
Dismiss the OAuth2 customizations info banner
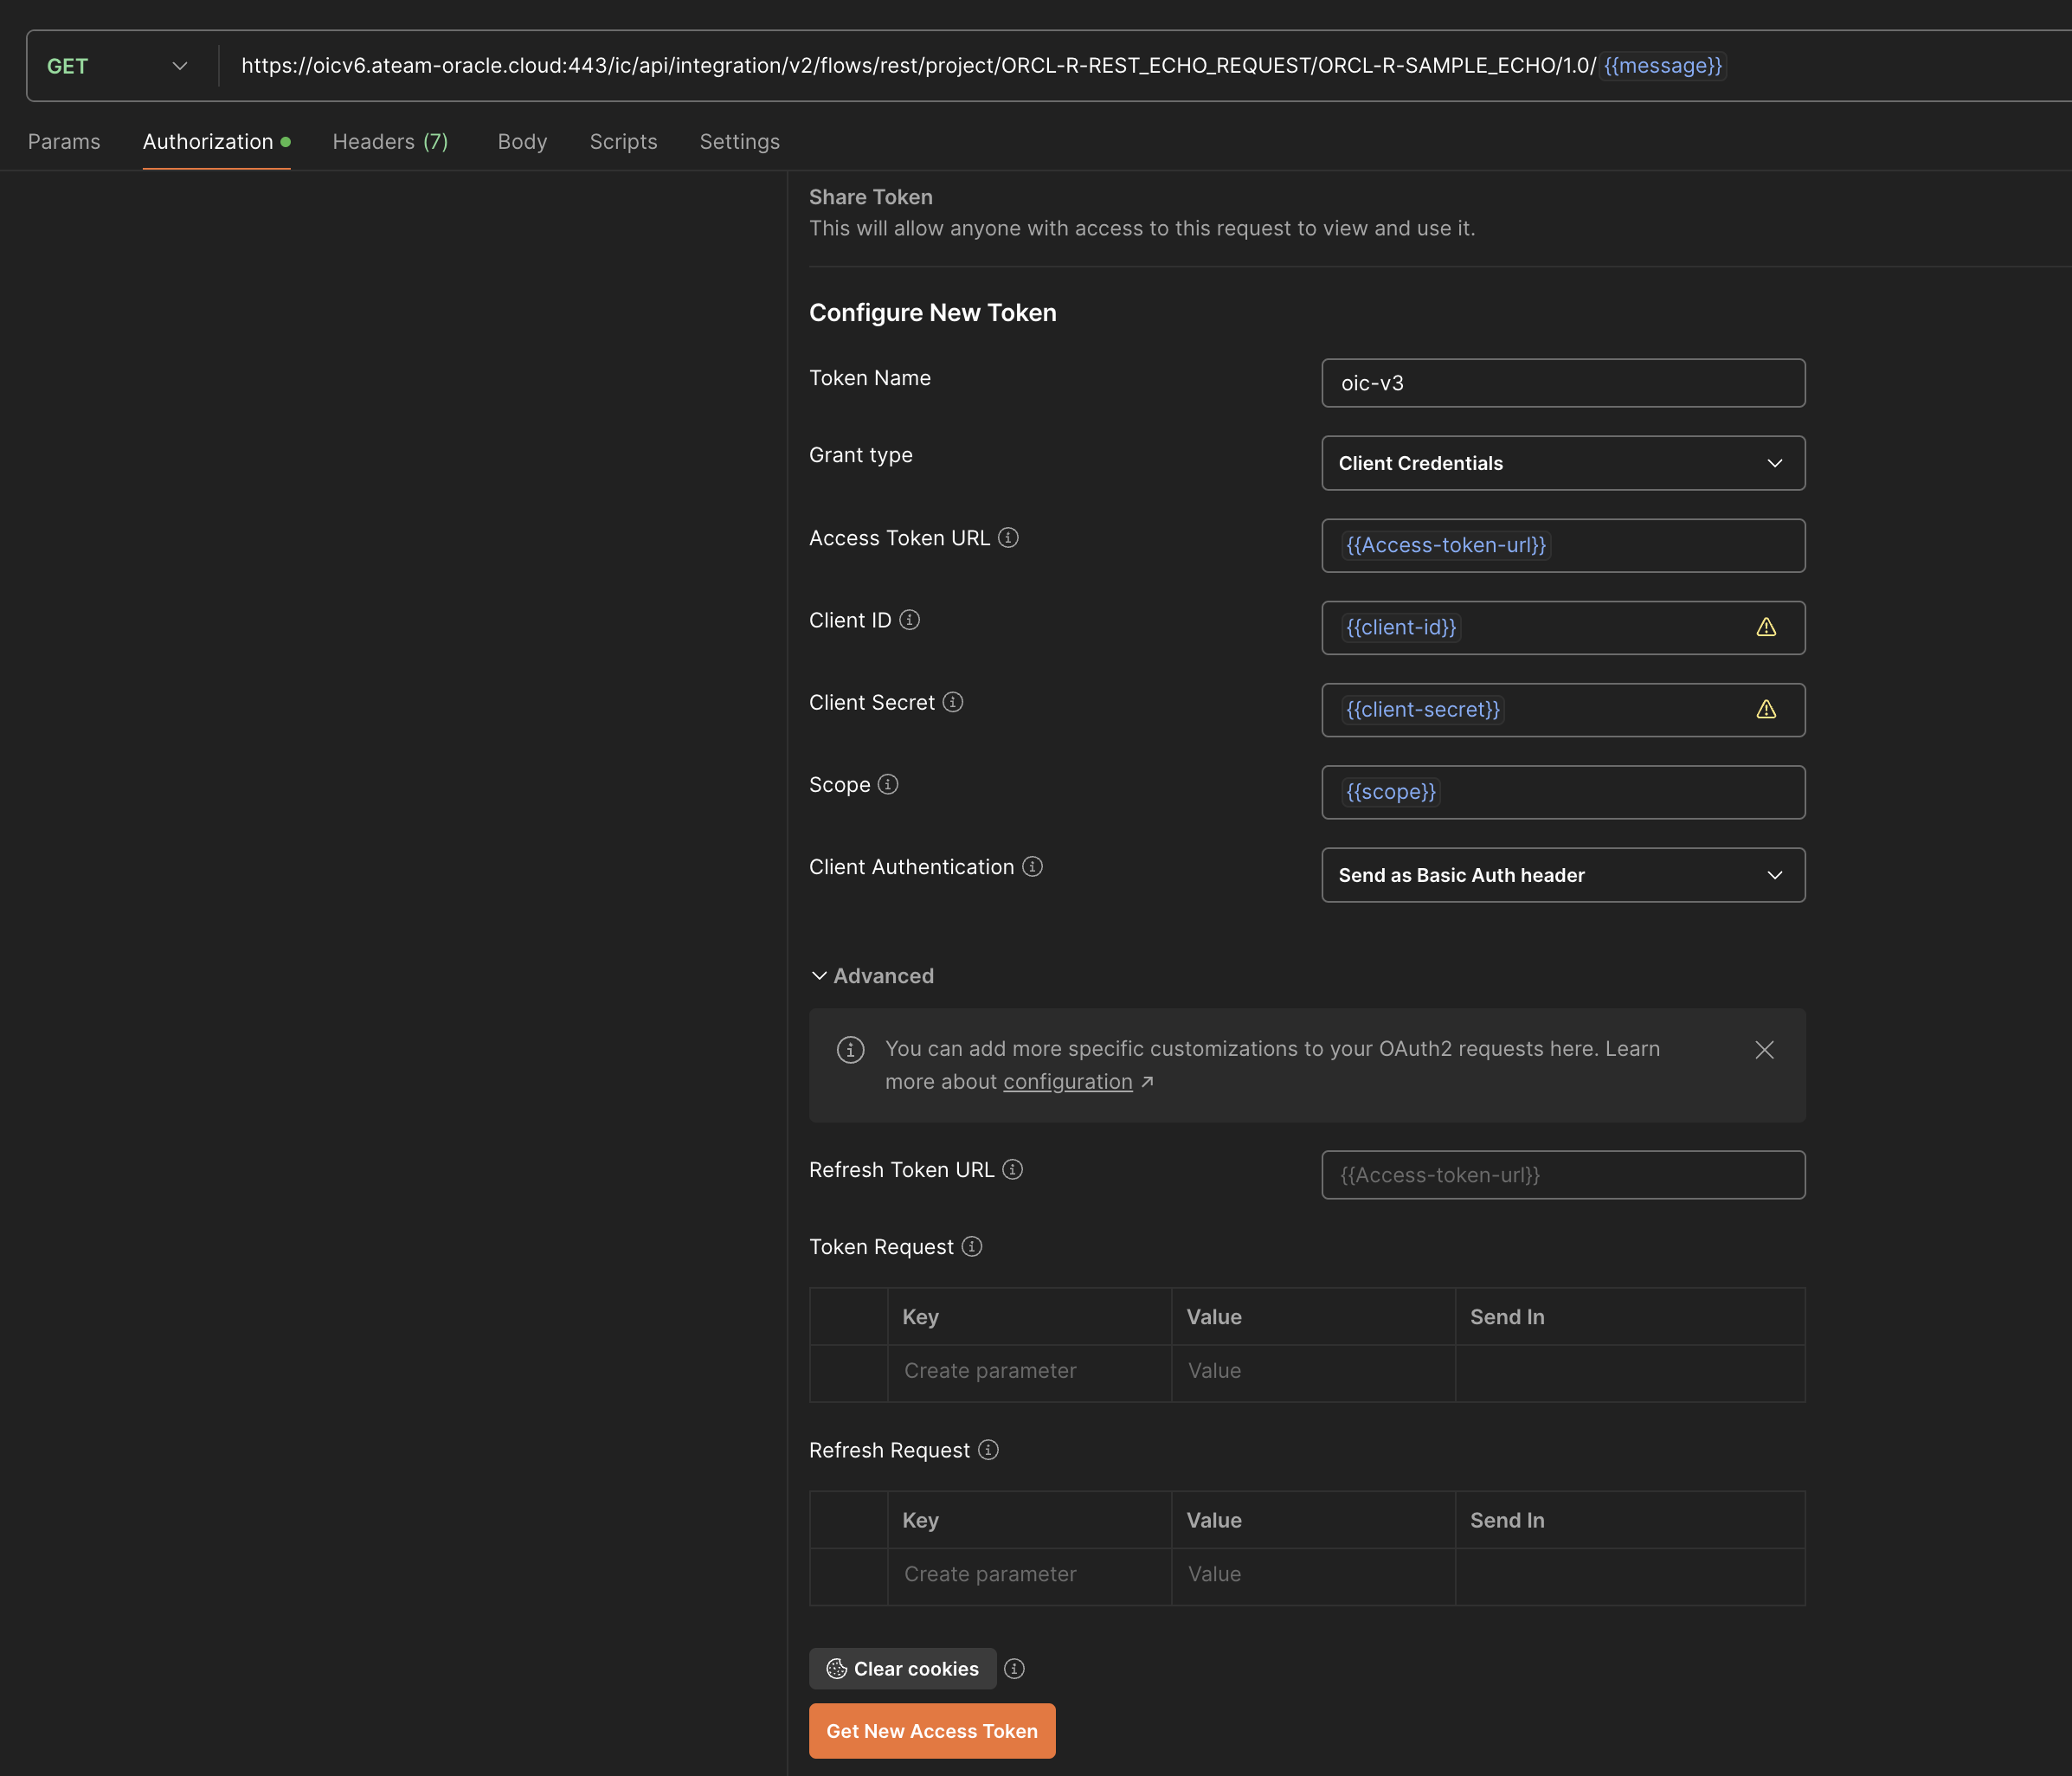(1764, 1049)
